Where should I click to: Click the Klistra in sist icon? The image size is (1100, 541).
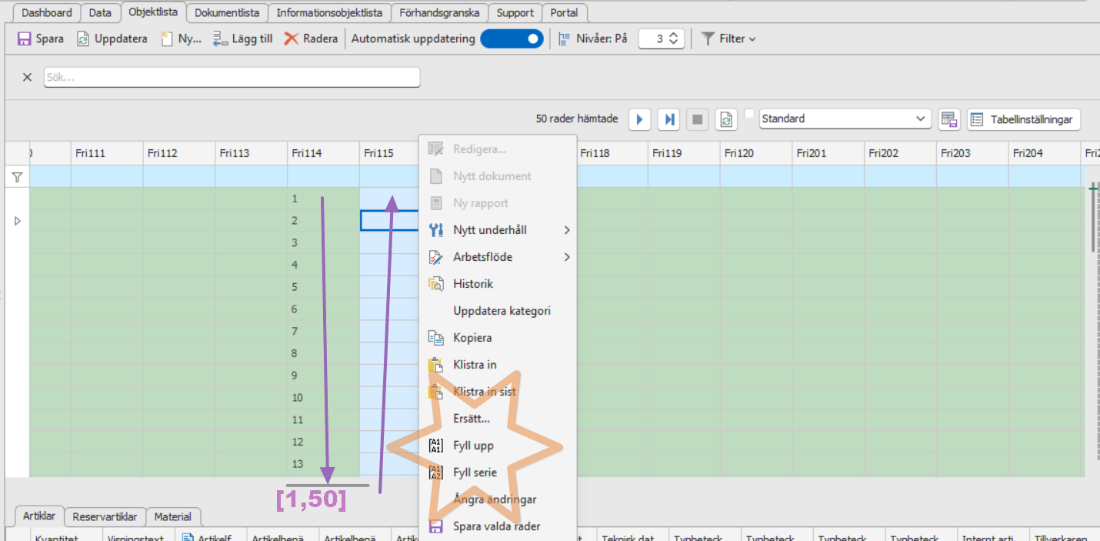pyautogui.click(x=436, y=392)
